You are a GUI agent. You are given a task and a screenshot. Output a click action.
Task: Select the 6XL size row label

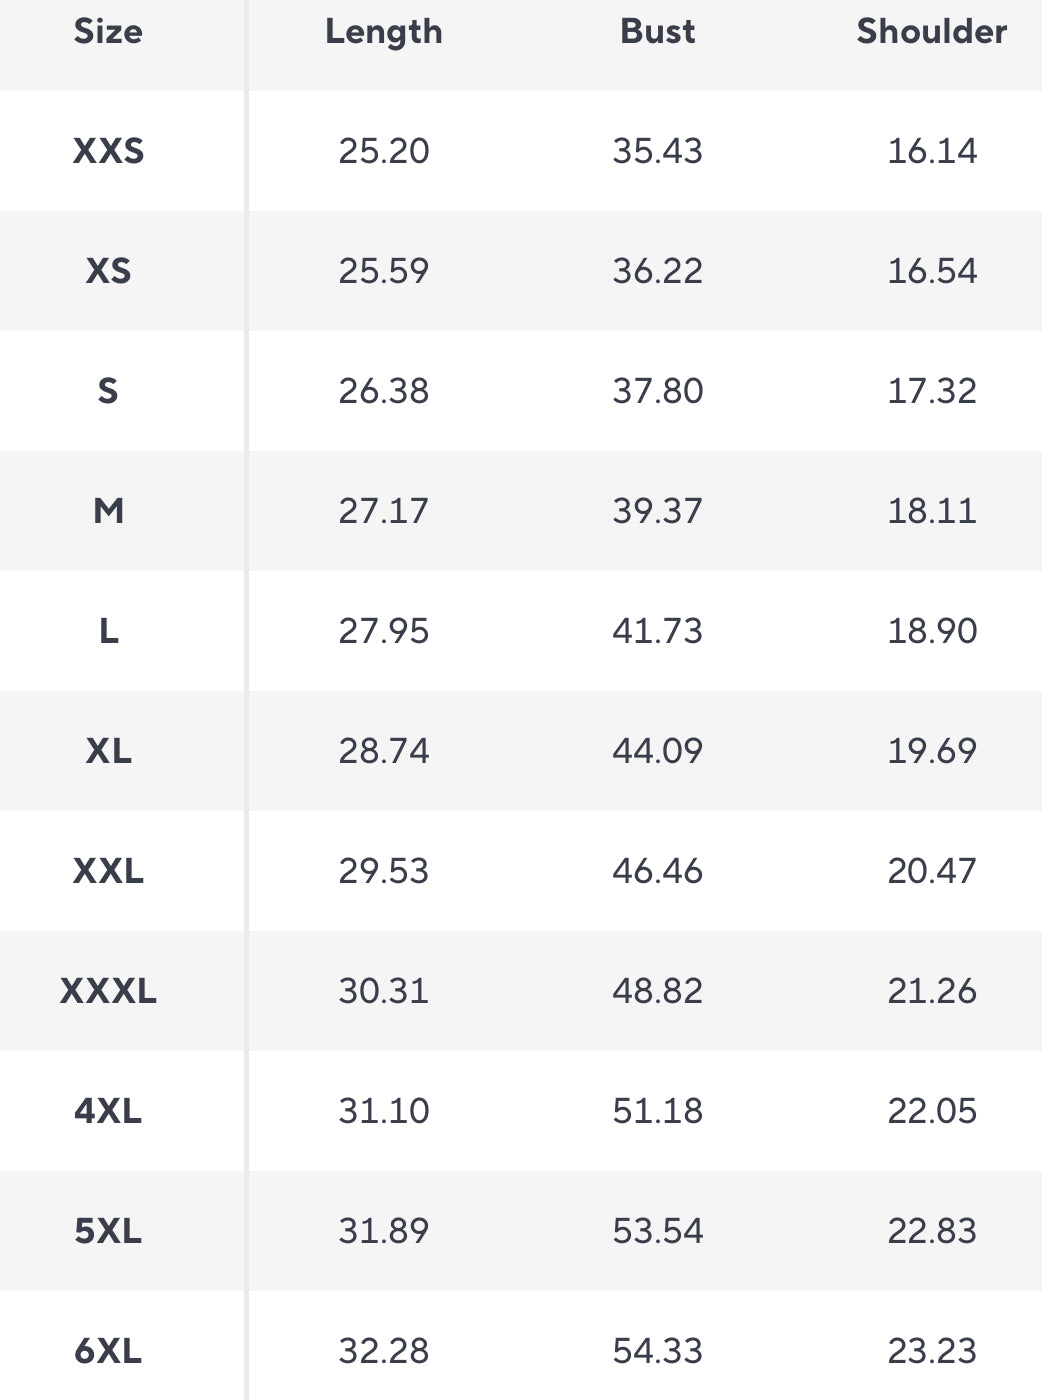tap(108, 1351)
